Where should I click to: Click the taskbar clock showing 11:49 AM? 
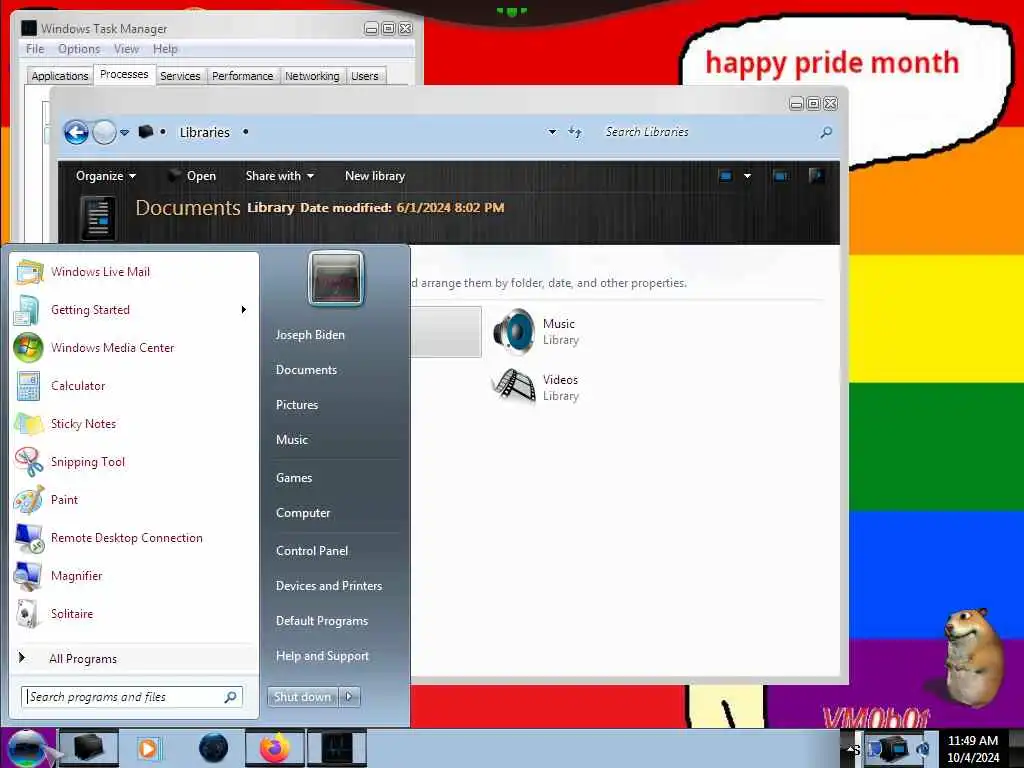point(973,748)
